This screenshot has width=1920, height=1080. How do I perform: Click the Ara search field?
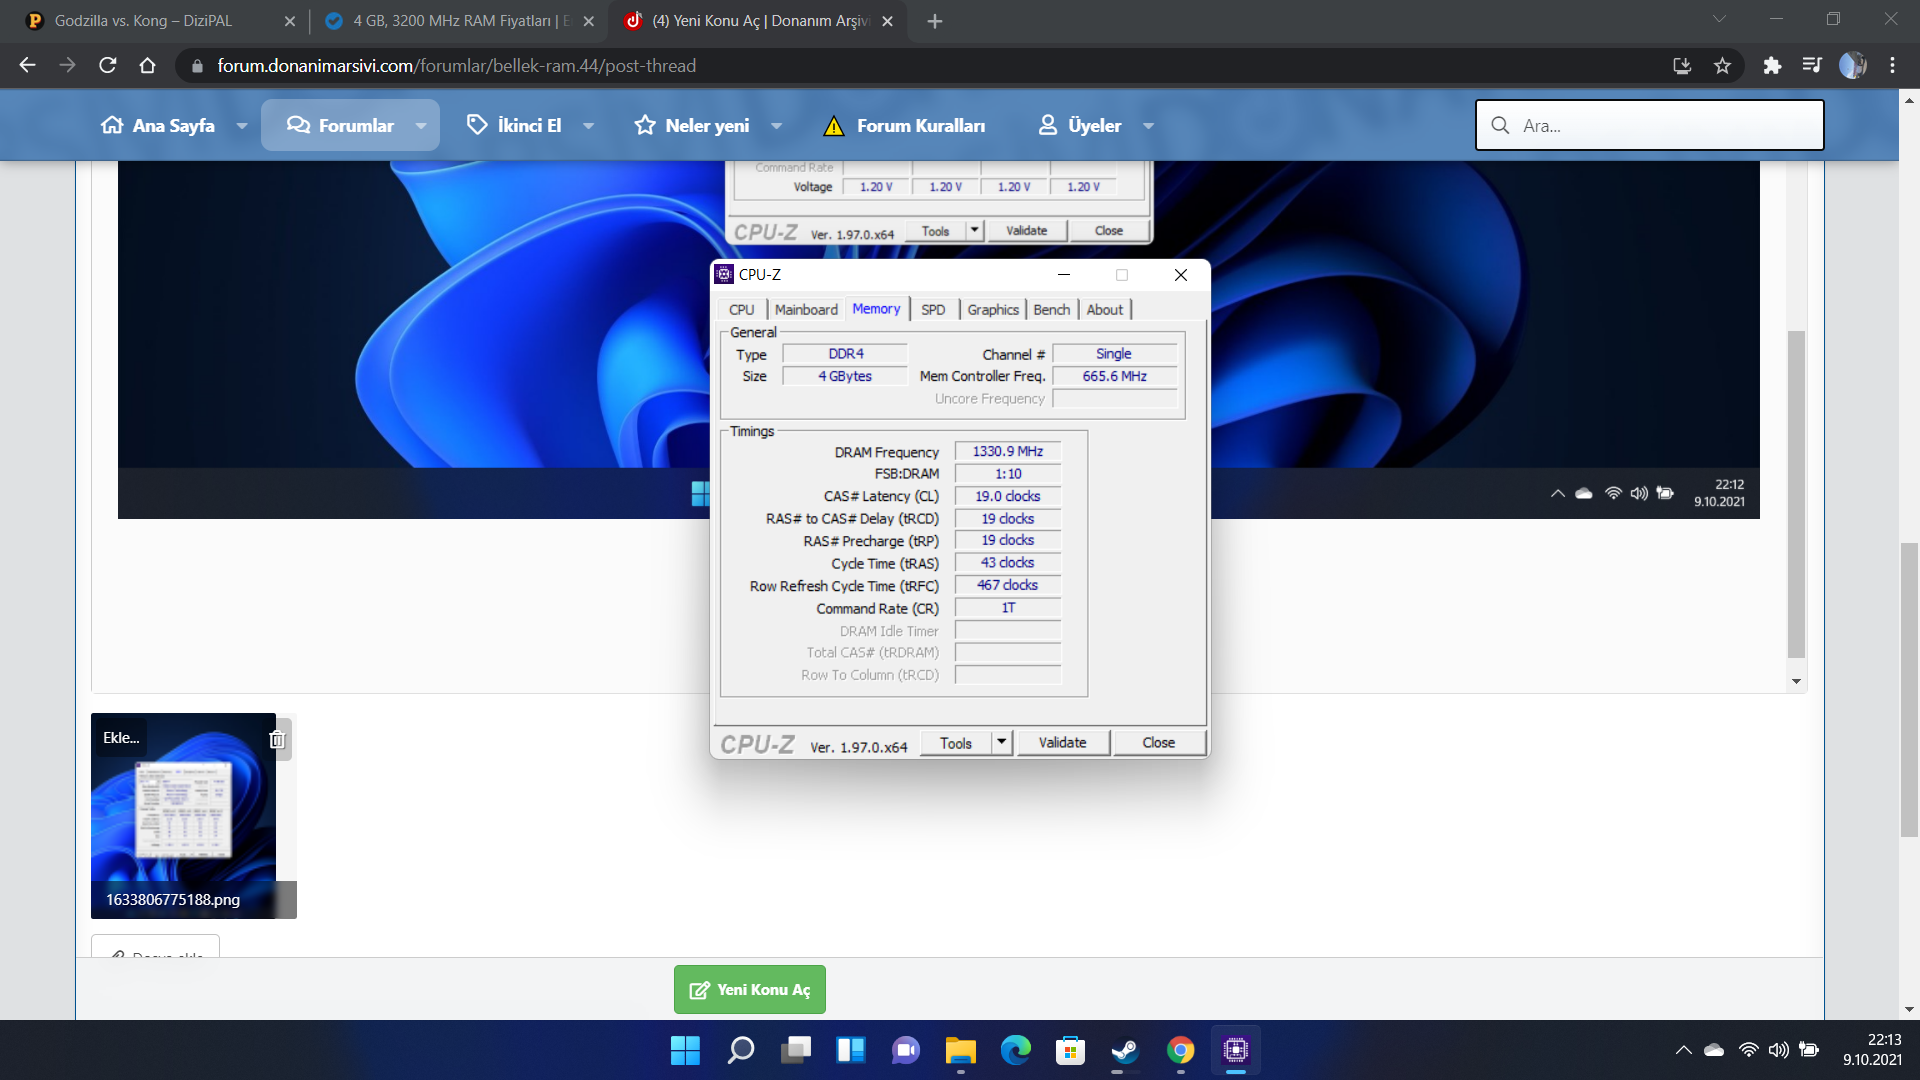[x=1650, y=125]
